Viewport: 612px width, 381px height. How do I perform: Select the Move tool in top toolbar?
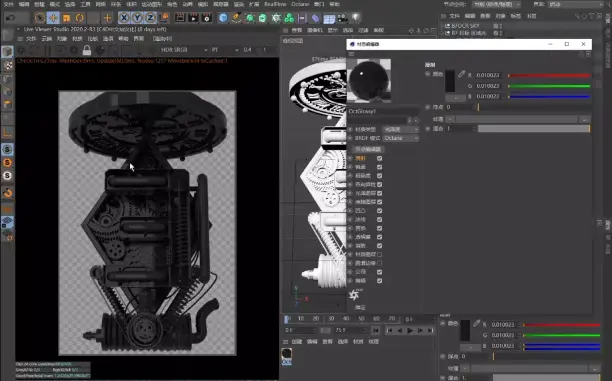(53, 18)
